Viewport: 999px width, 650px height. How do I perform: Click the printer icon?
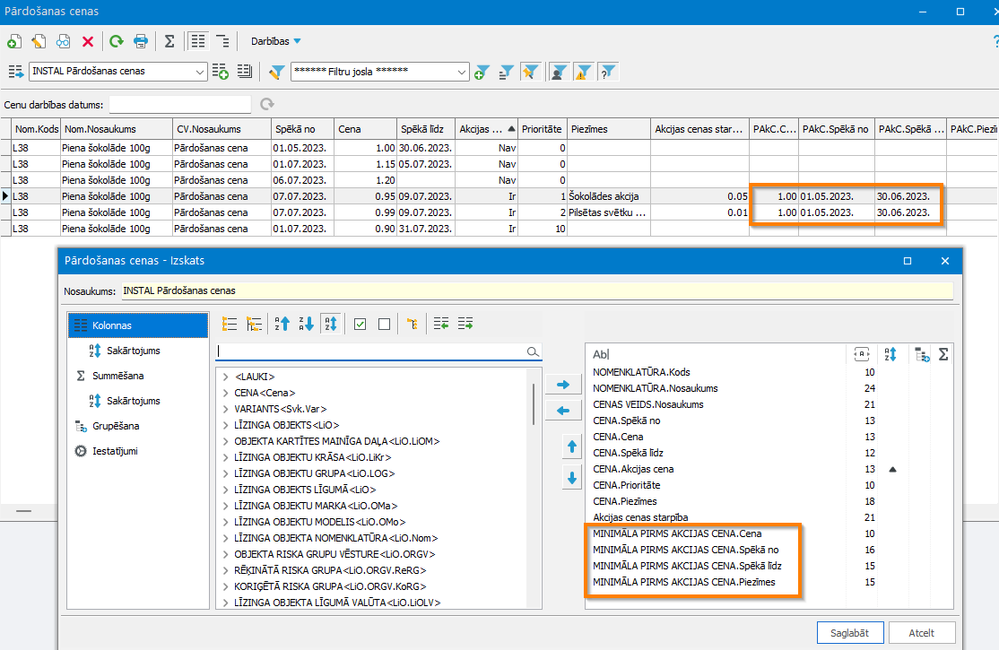140,41
